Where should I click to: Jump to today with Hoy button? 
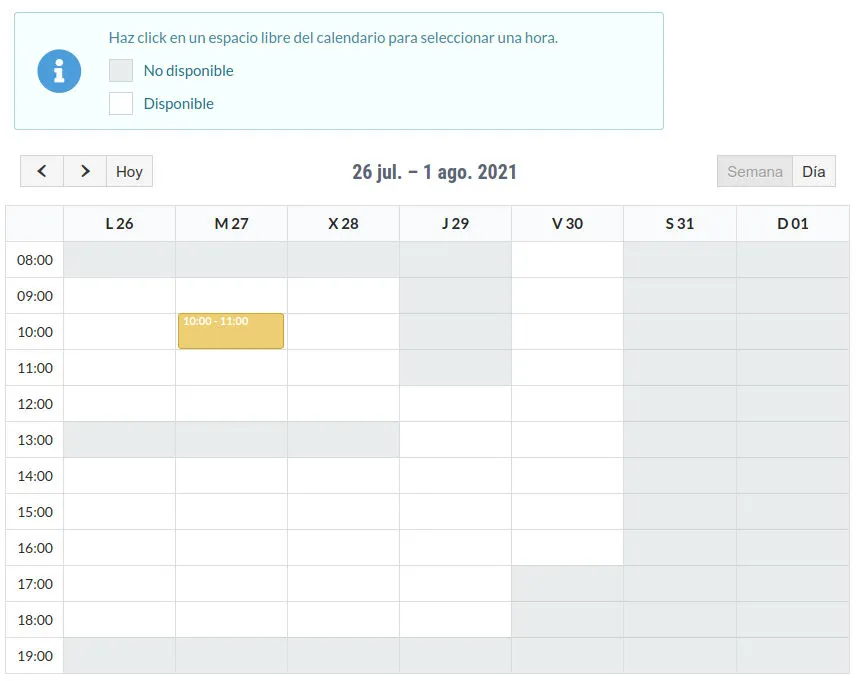tap(129, 171)
